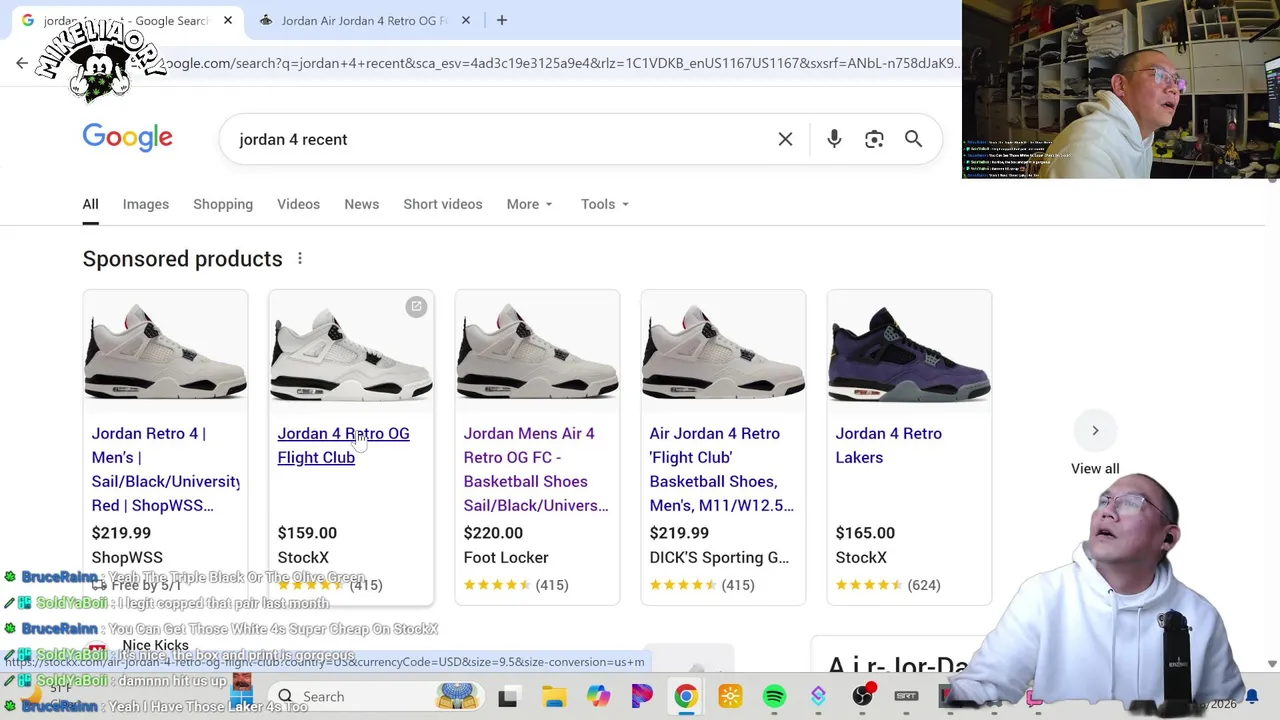Open Jordan 4 Retro OG Flight Club link
1280x720 pixels.
click(x=343, y=445)
